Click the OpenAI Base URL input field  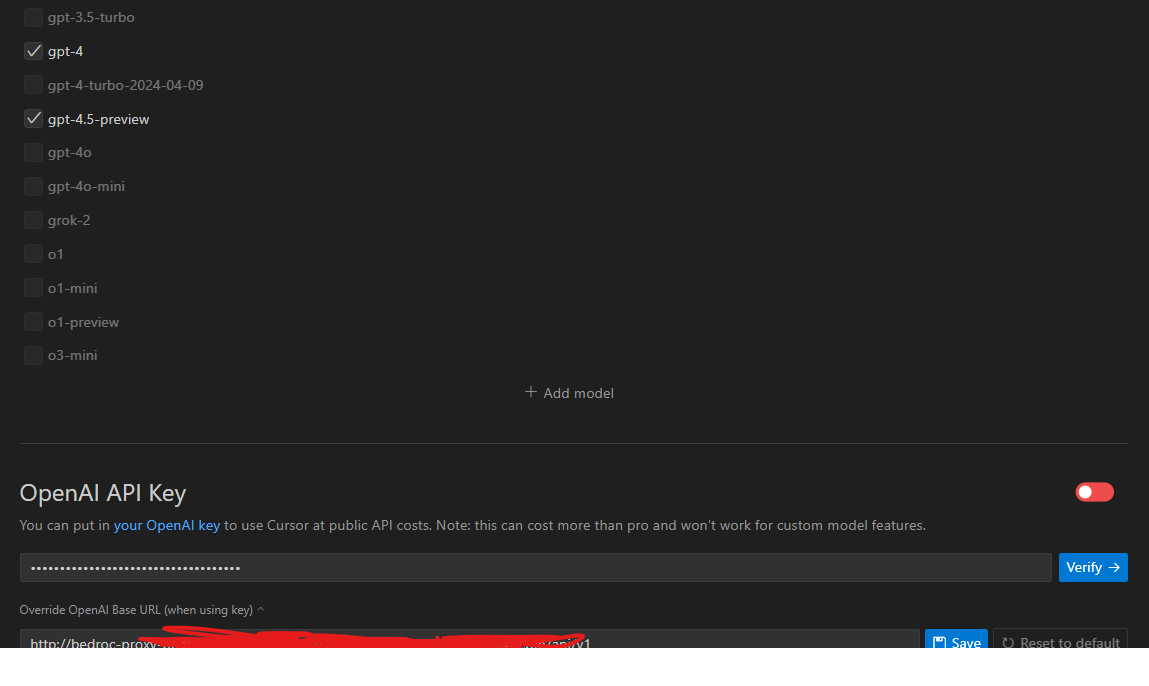click(469, 638)
